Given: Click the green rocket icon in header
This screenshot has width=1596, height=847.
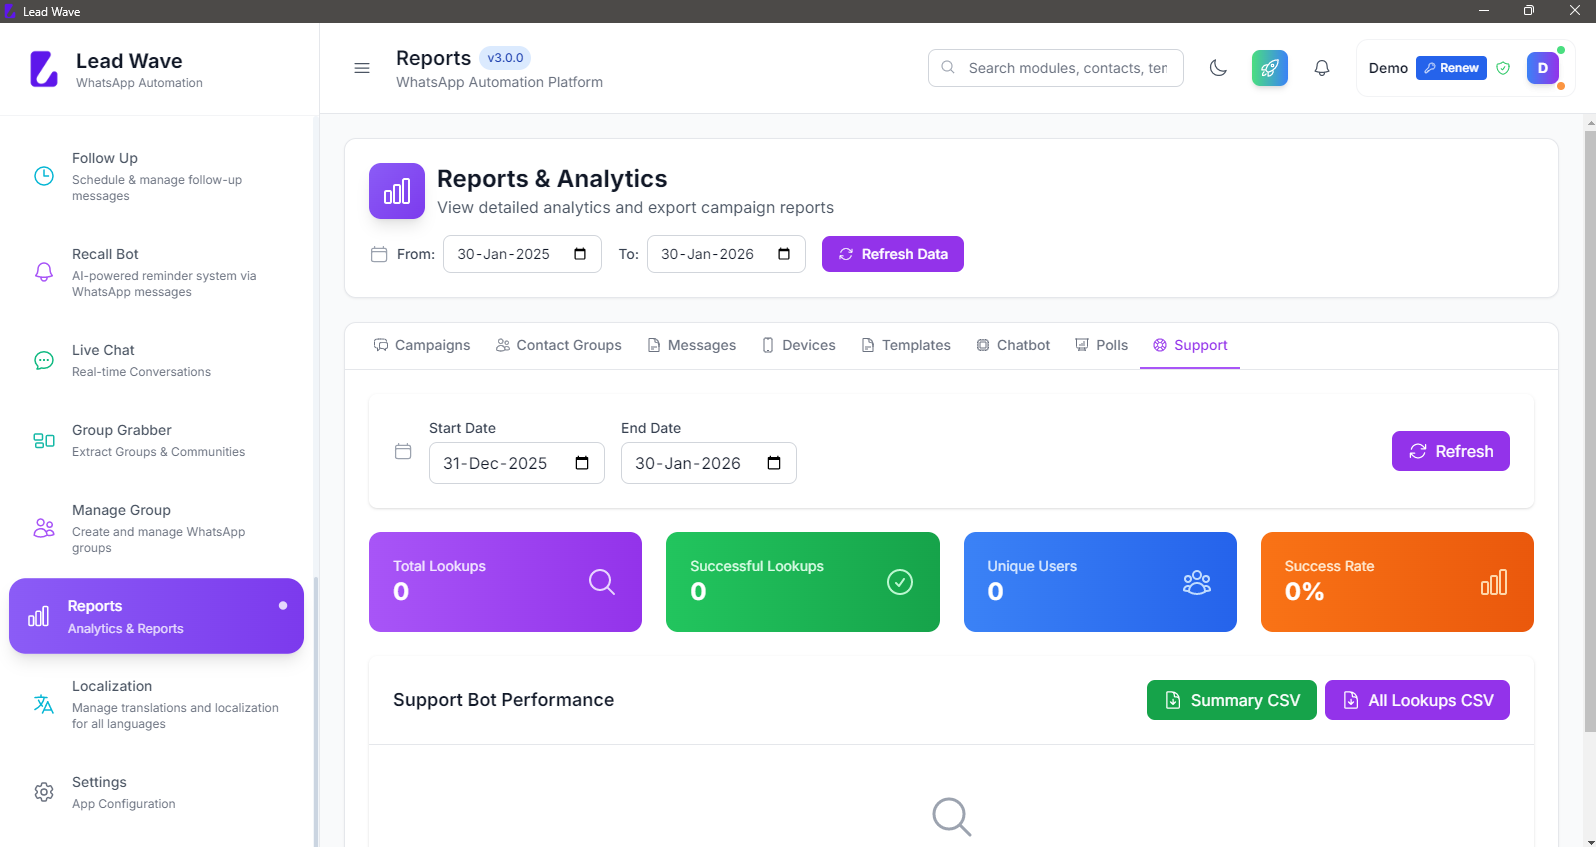Looking at the screenshot, I should [x=1269, y=68].
